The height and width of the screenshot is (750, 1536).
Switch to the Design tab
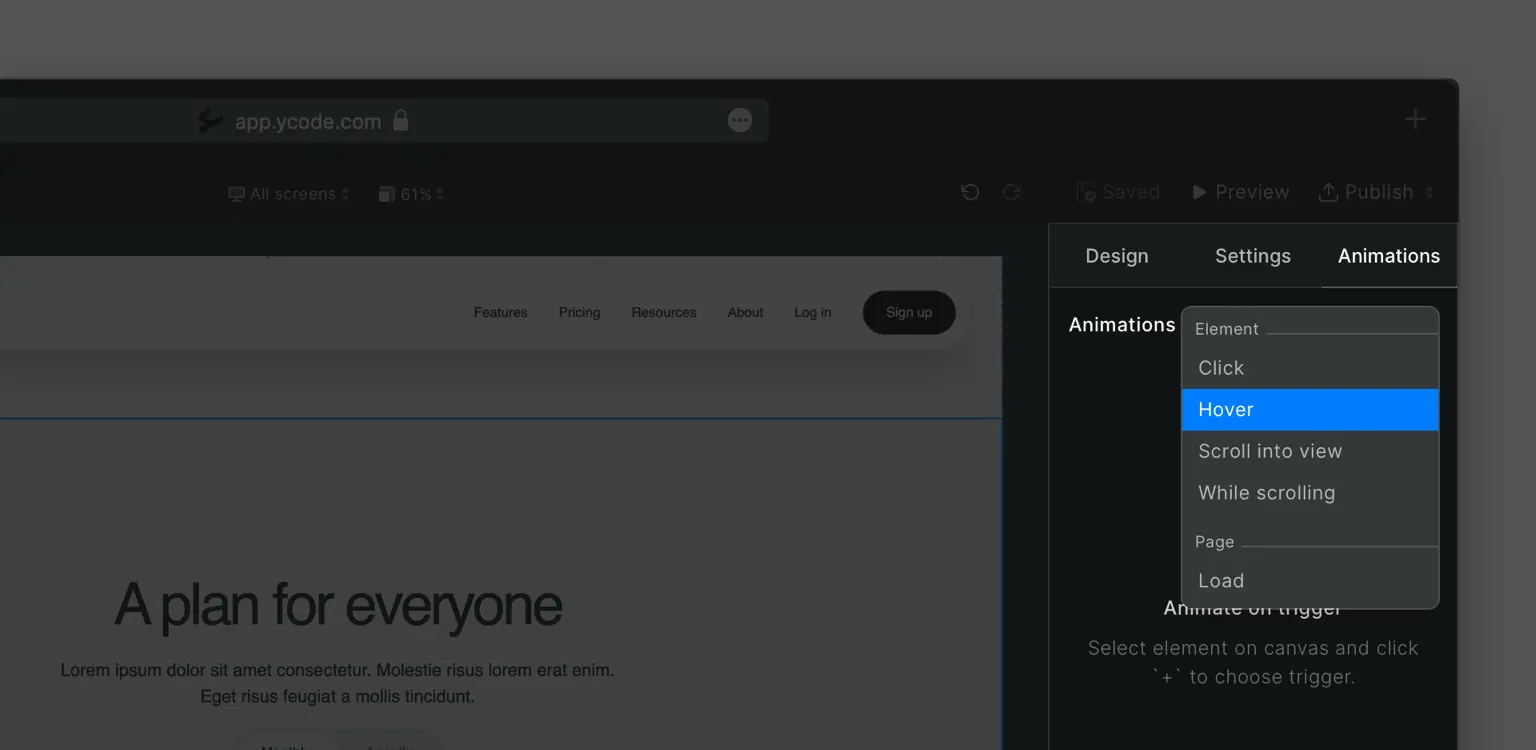(x=1117, y=256)
